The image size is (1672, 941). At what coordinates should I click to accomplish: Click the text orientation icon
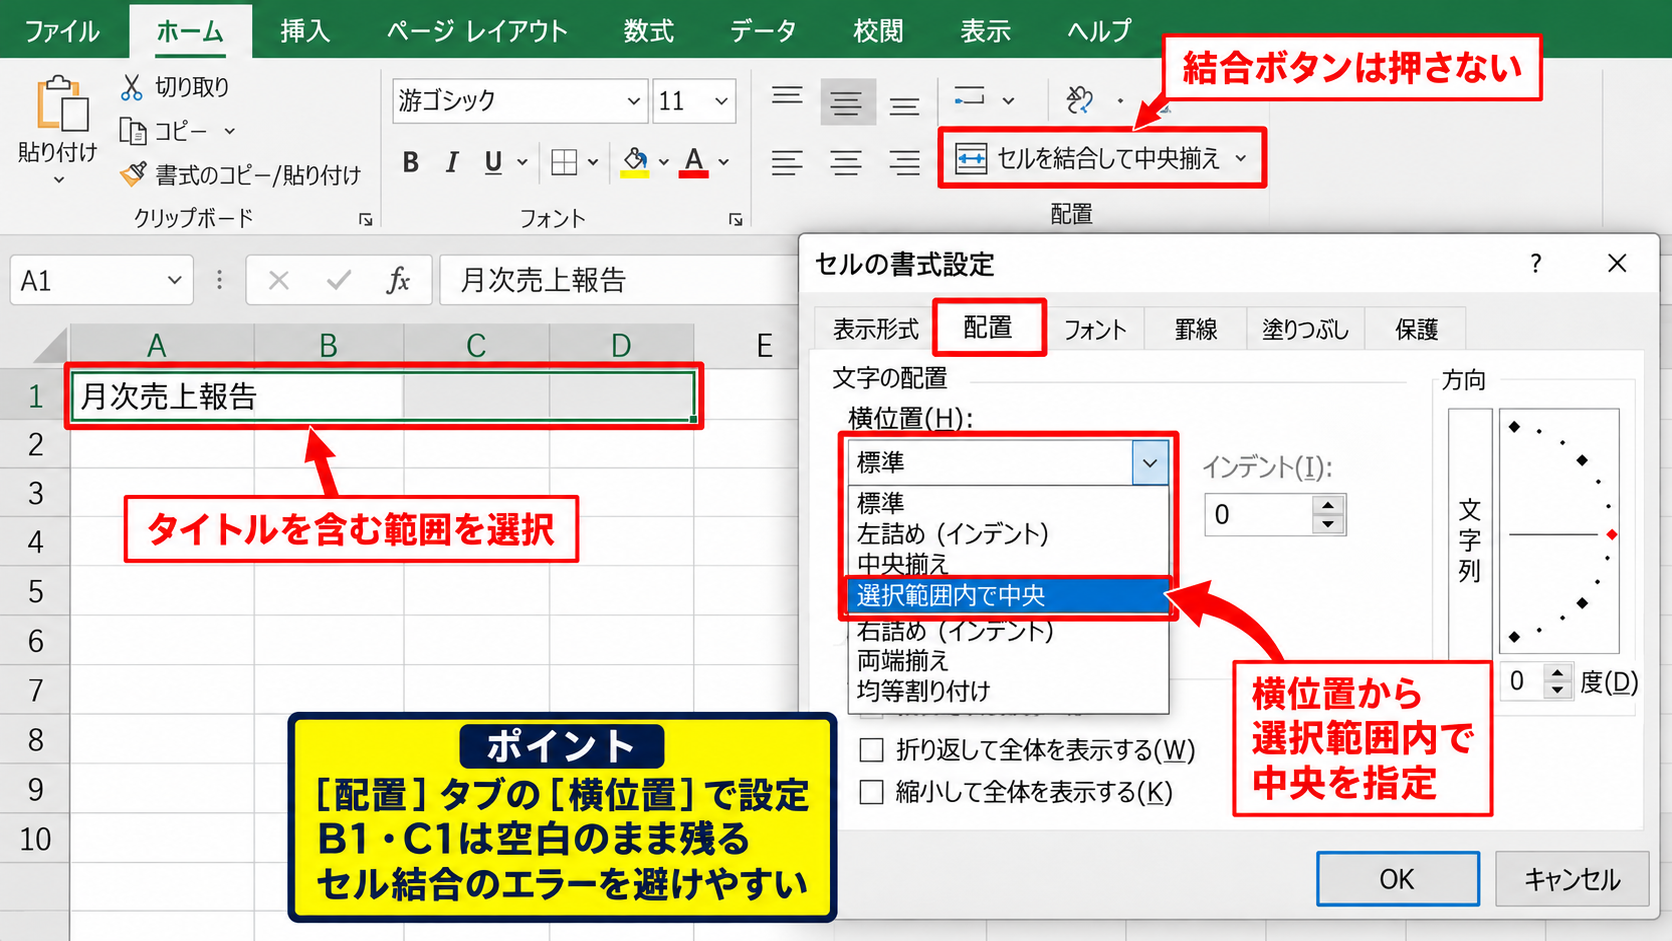[1079, 99]
